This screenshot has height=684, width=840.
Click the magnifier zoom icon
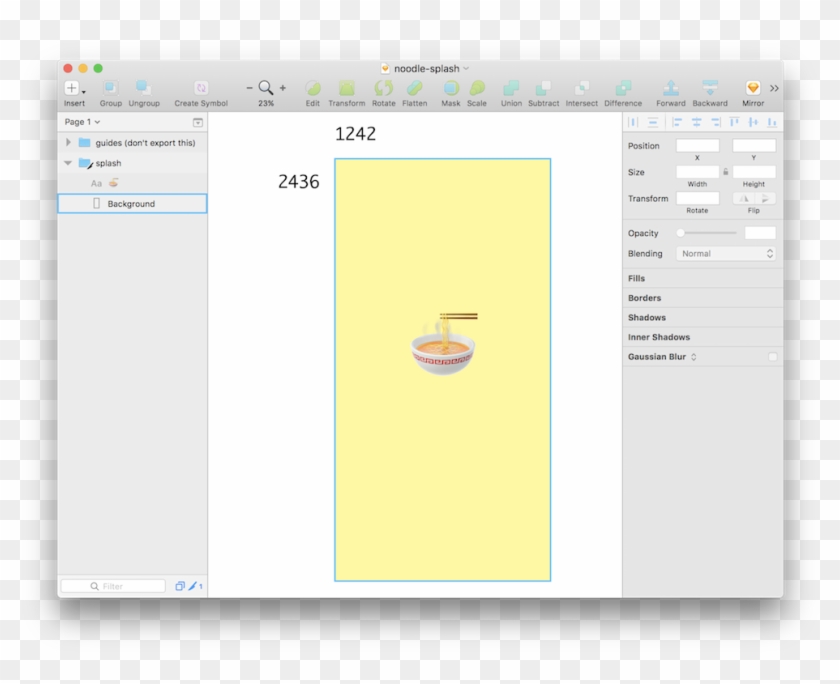click(266, 88)
